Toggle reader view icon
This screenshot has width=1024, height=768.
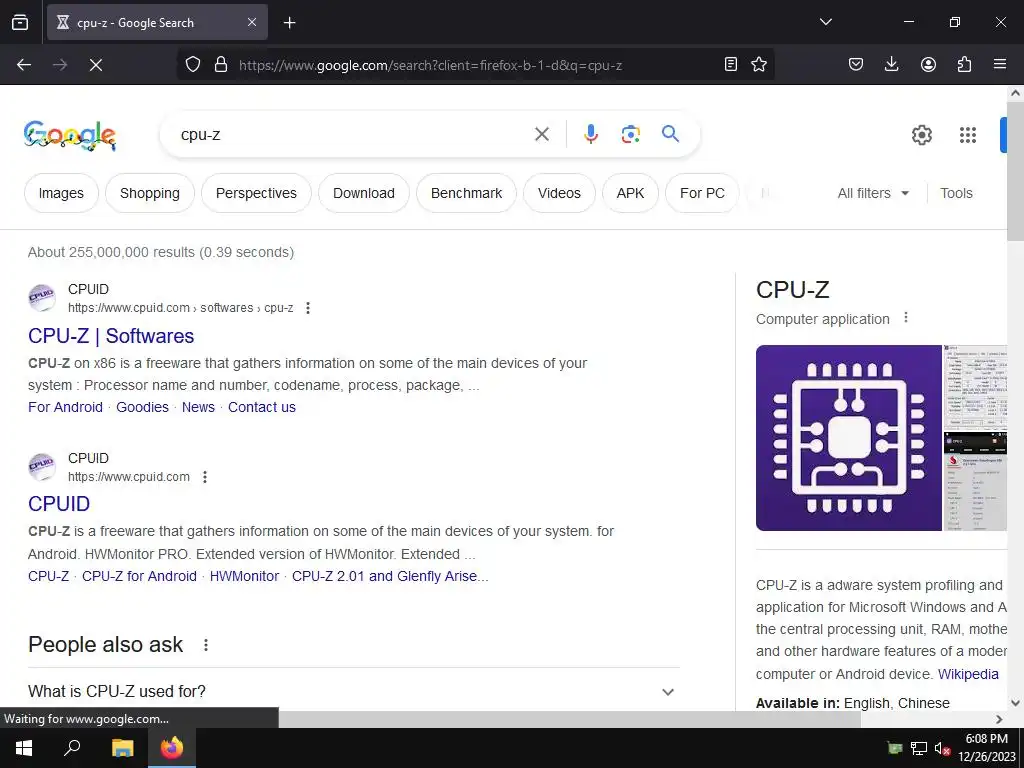pyautogui.click(x=731, y=64)
